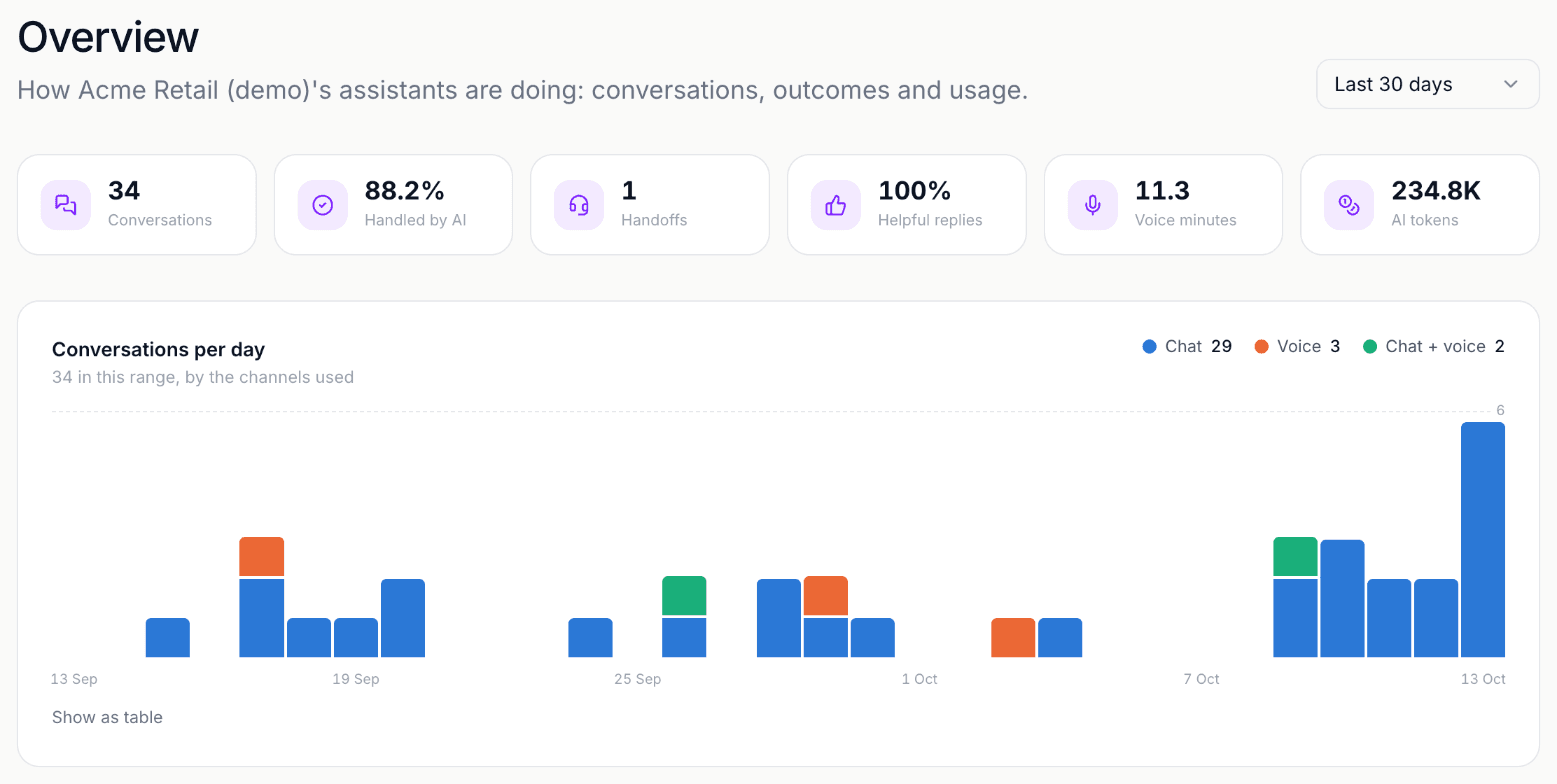Click the 34 conversations count
This screenshot has height=784, width=1557.
pyautogui.click(x=124, y=190)
